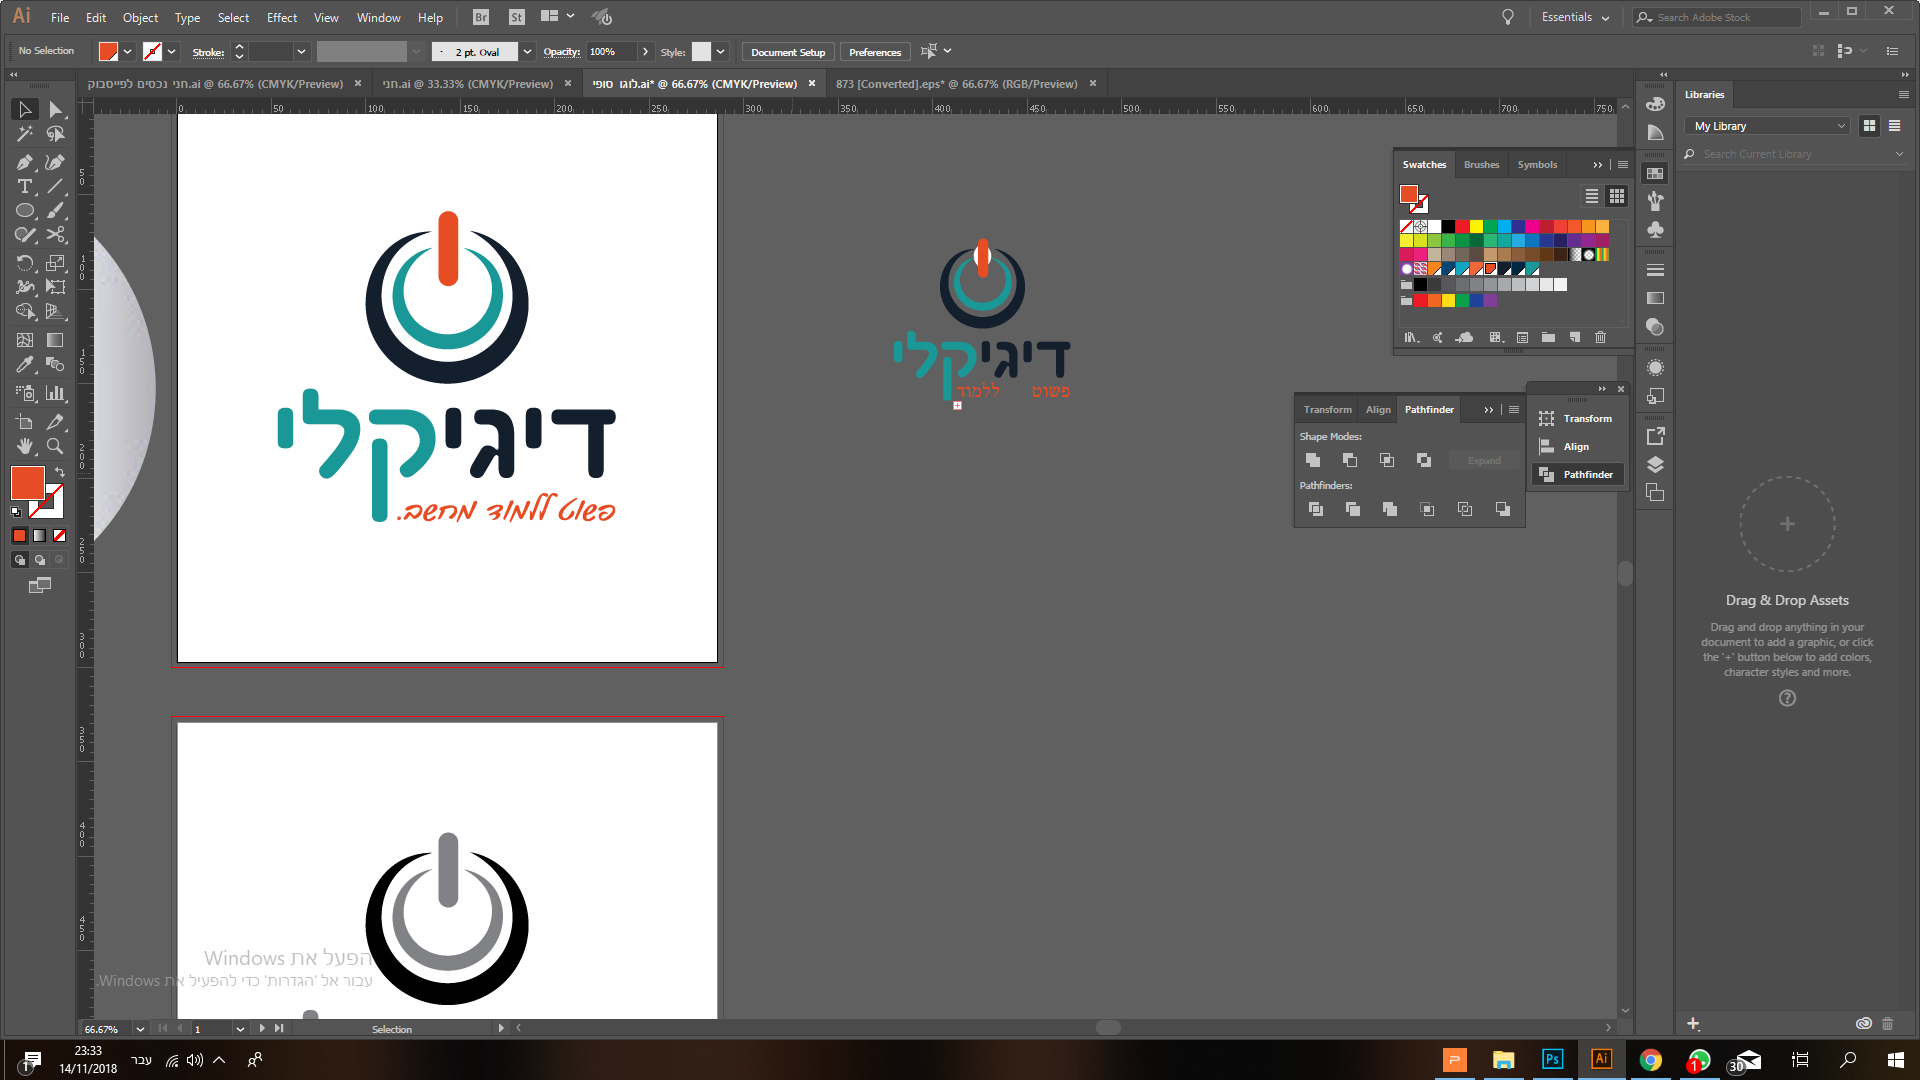Viewport: 1920px width, 1080px height.
Task: Open the Opacity value dropdown arrow
Action: [646, 52]
